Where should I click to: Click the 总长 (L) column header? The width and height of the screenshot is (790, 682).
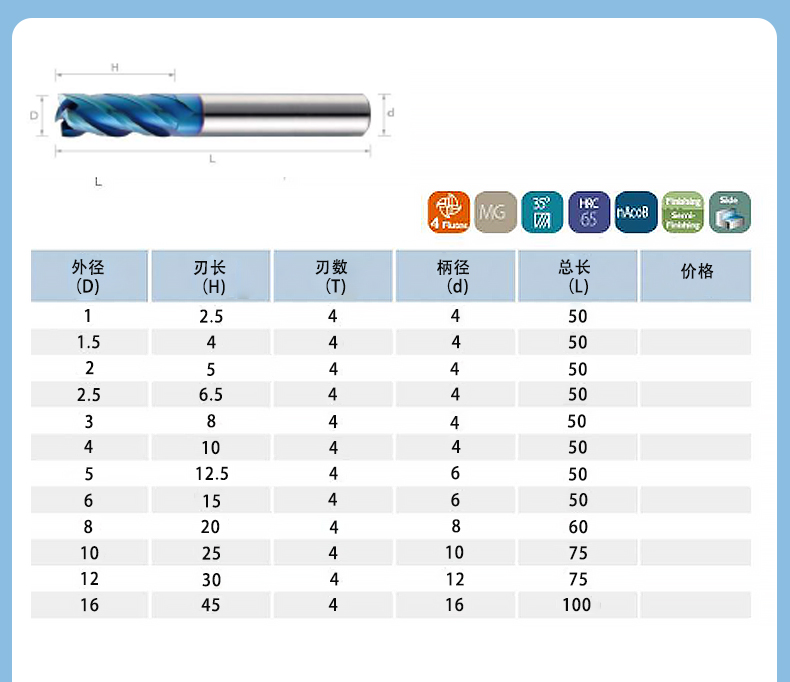577,276
